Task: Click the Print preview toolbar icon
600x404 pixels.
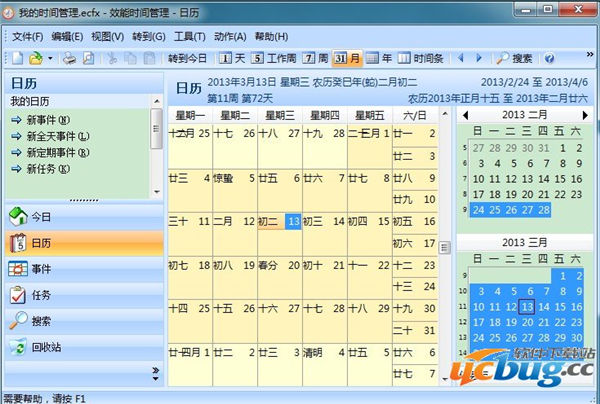Action: point(88,58)
